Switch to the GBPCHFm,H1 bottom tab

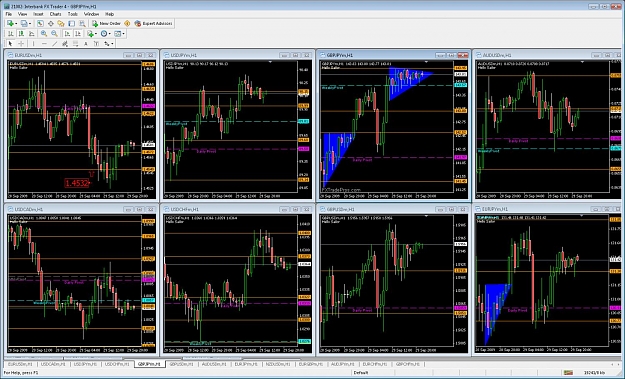pyautogui.click(x=407, y=364)
